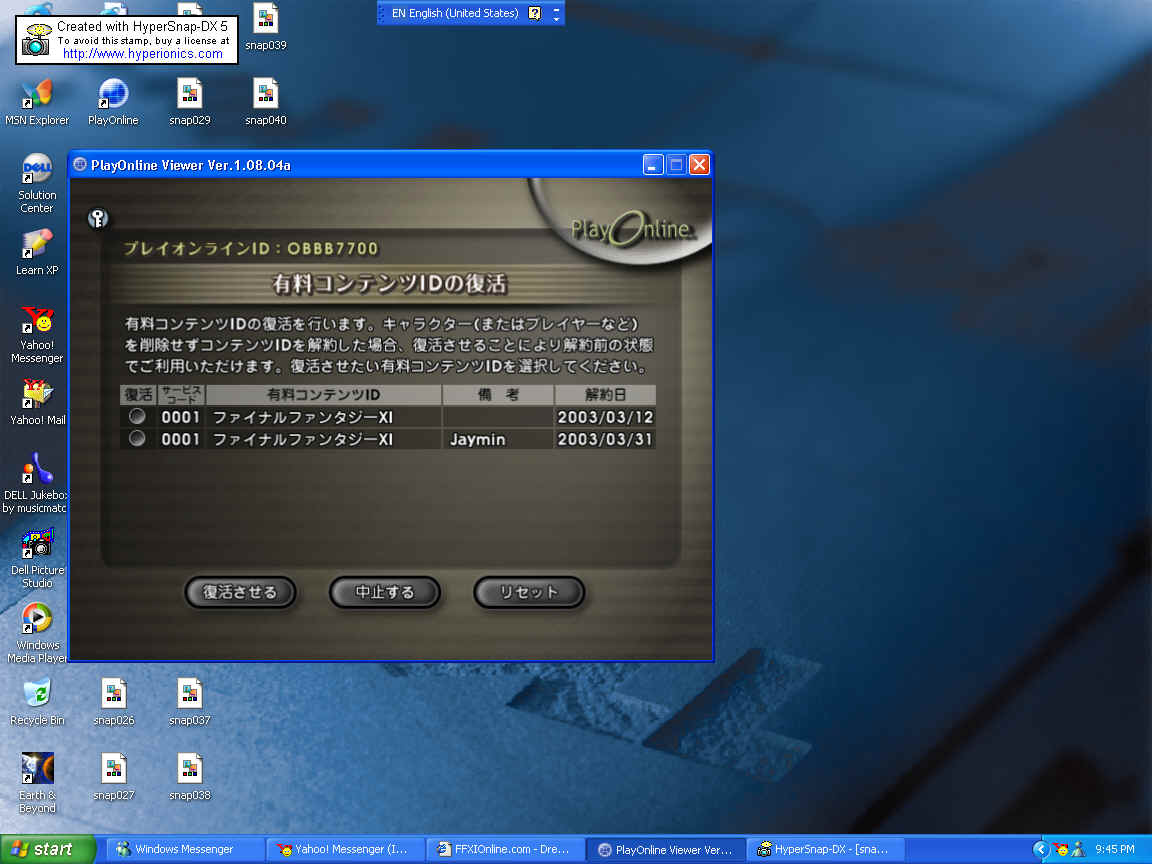
Task: Select Windows Media Player desktop icon
Action: point(37,633)
